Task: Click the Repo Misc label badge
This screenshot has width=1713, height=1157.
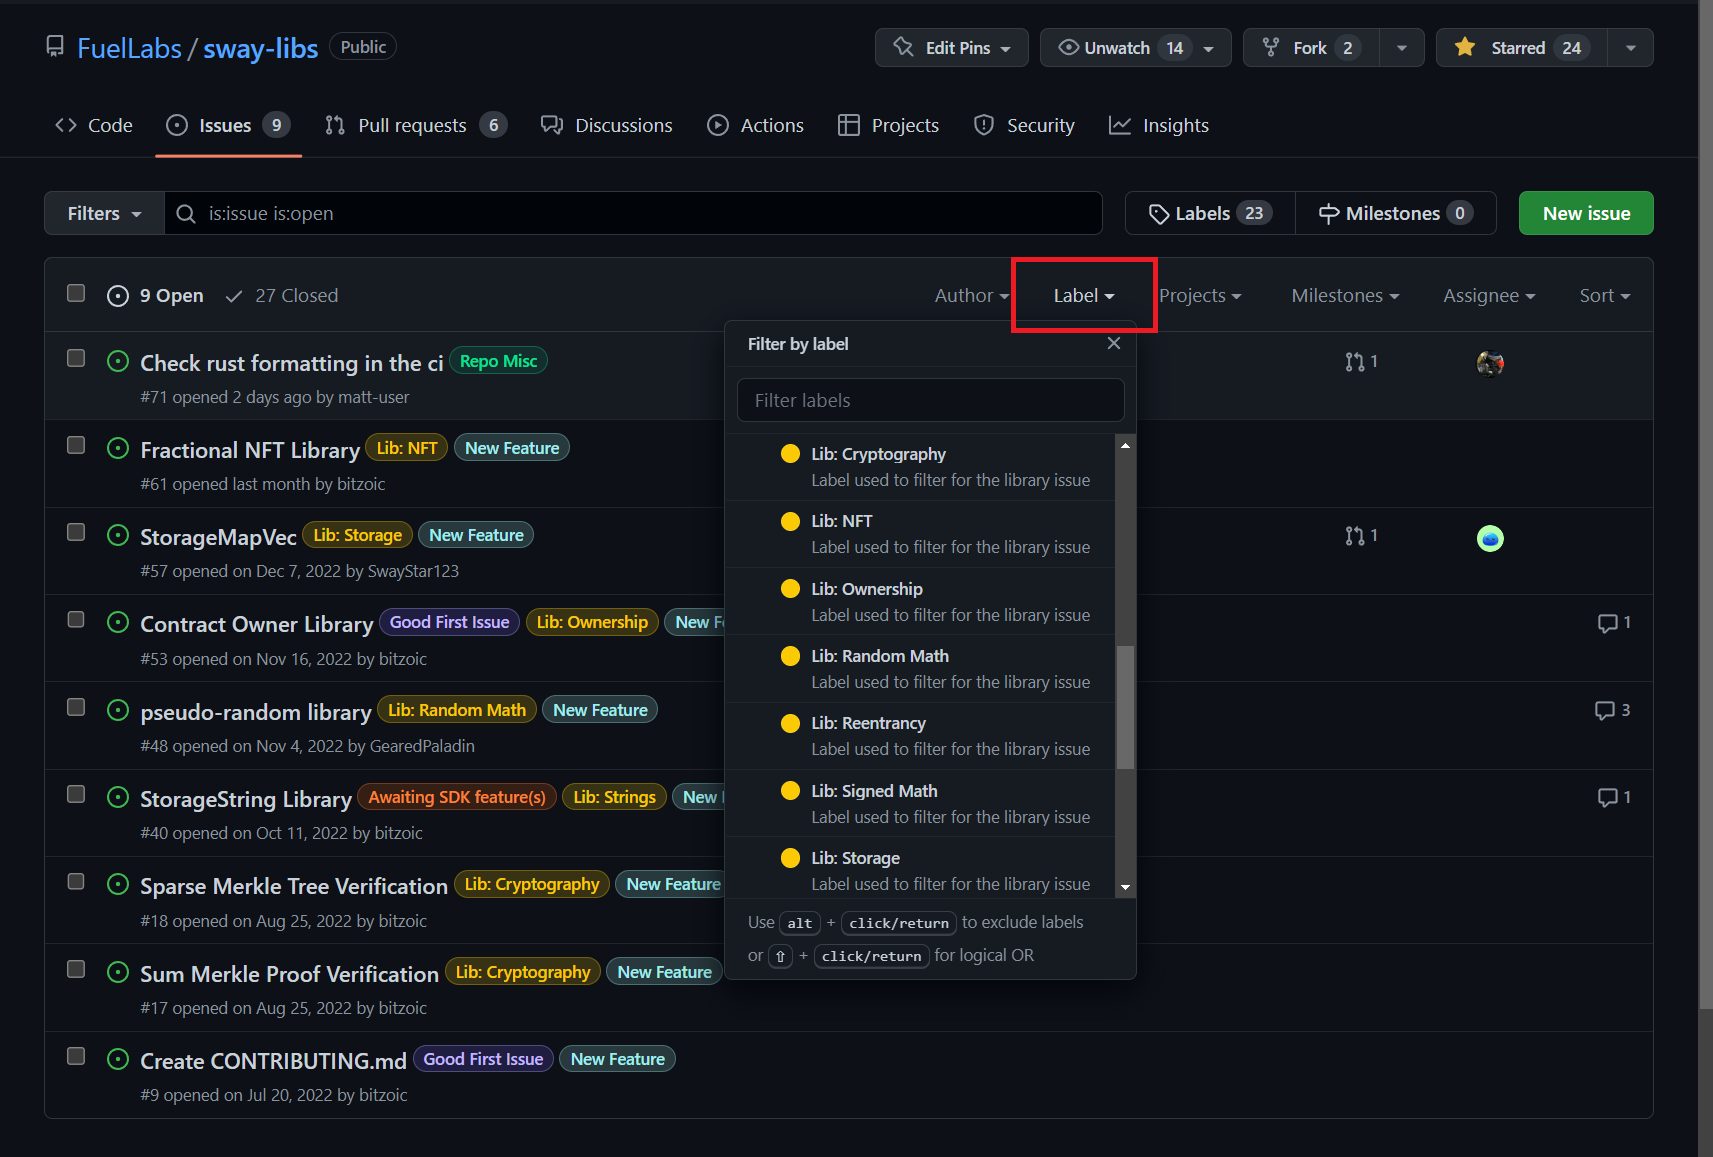Action: click(498, 361)
